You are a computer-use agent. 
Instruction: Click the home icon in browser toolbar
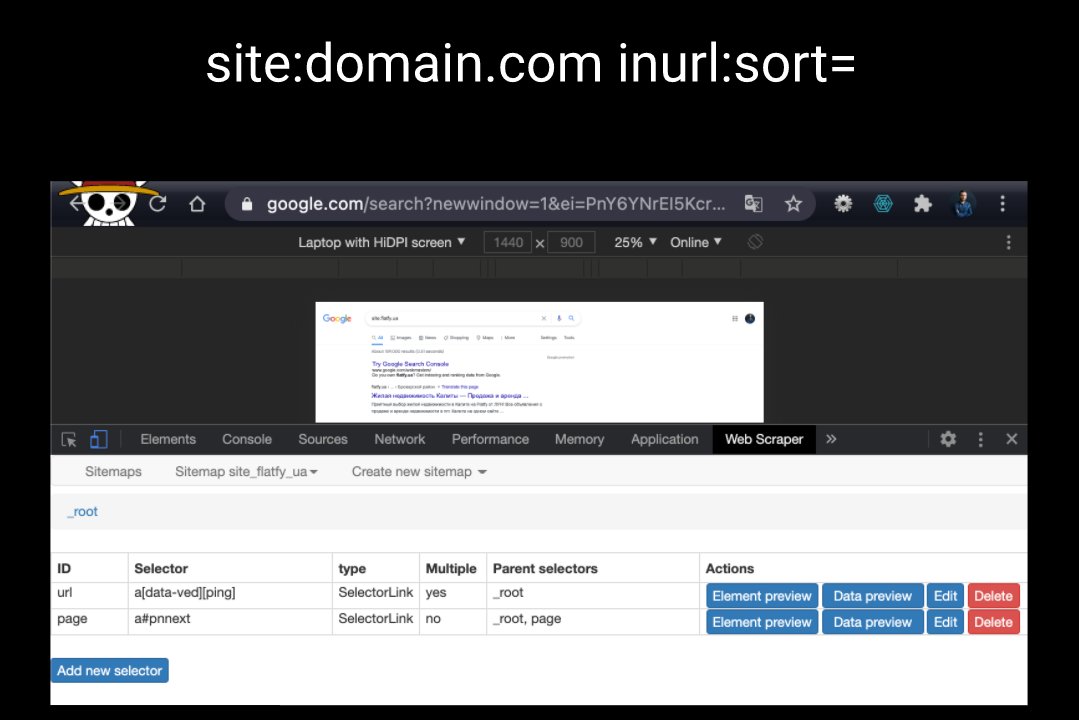197,204
